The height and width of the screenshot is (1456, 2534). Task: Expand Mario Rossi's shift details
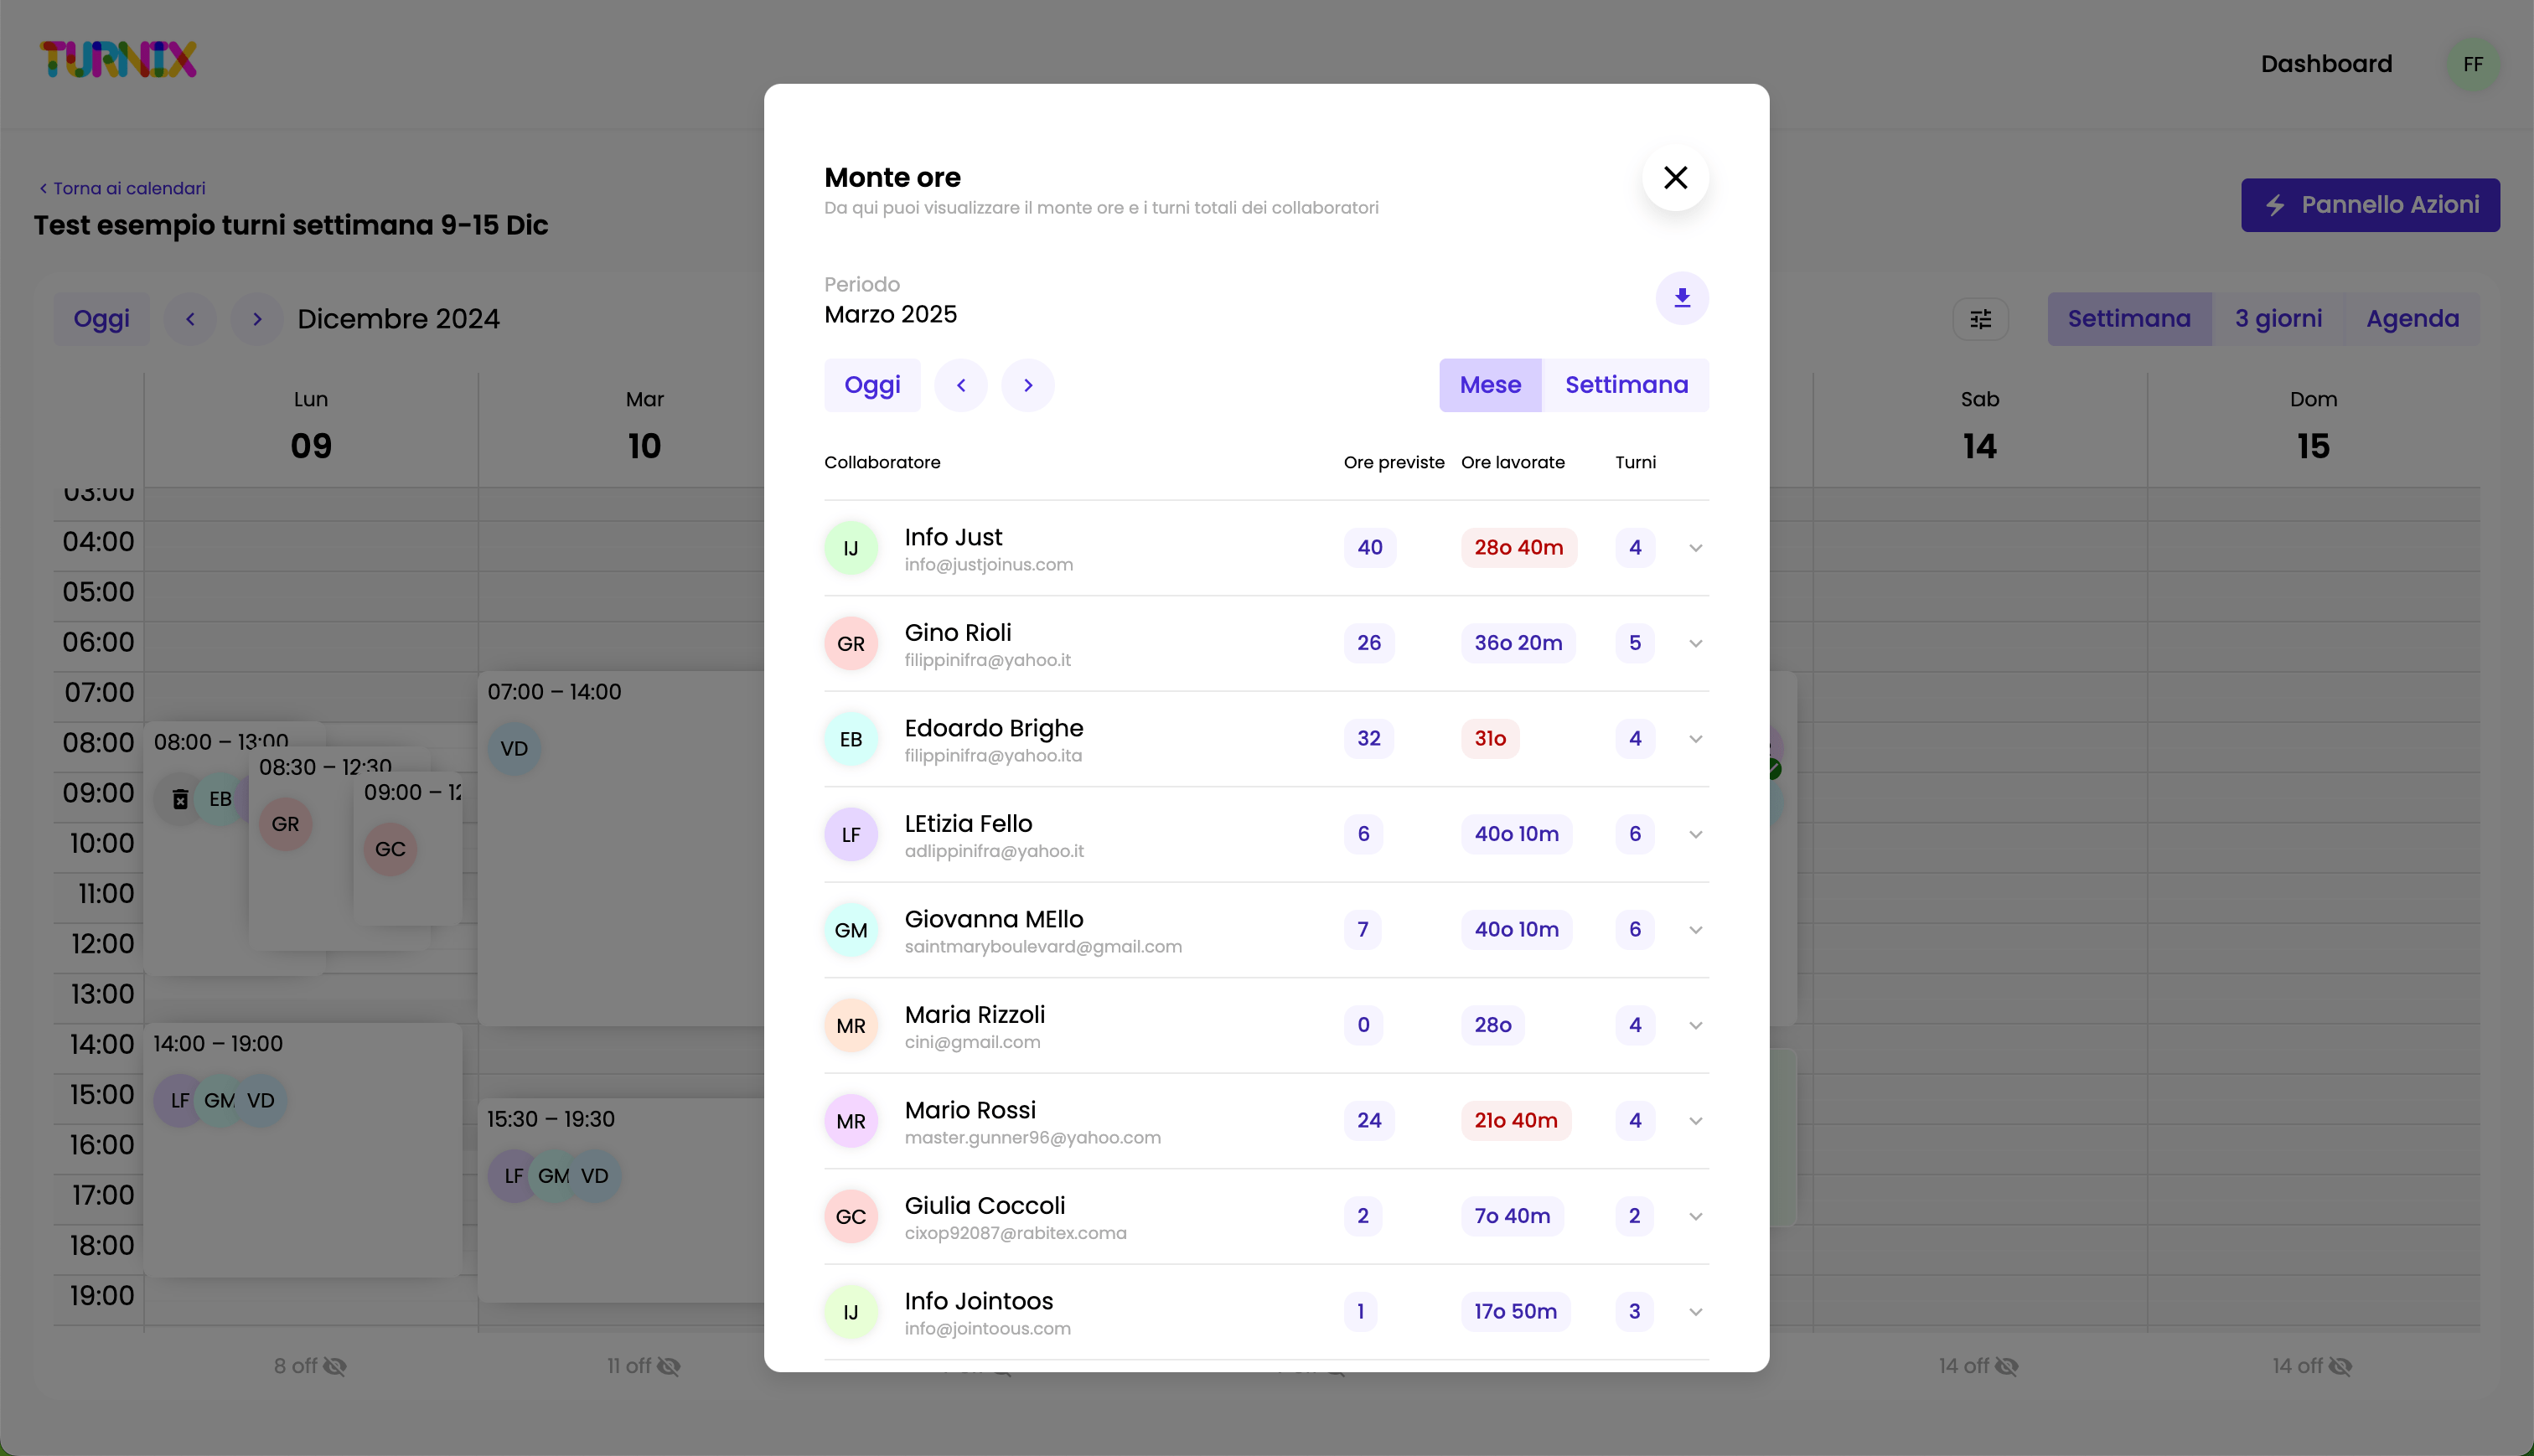coord(1695,1121)
